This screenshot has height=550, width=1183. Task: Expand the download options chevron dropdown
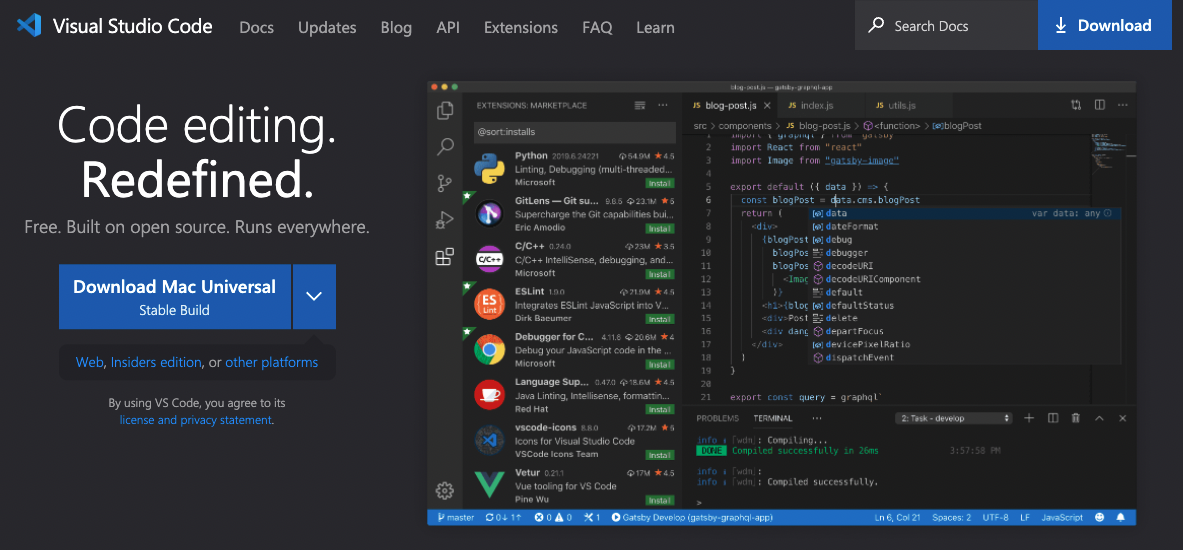(x=314, y=297)
